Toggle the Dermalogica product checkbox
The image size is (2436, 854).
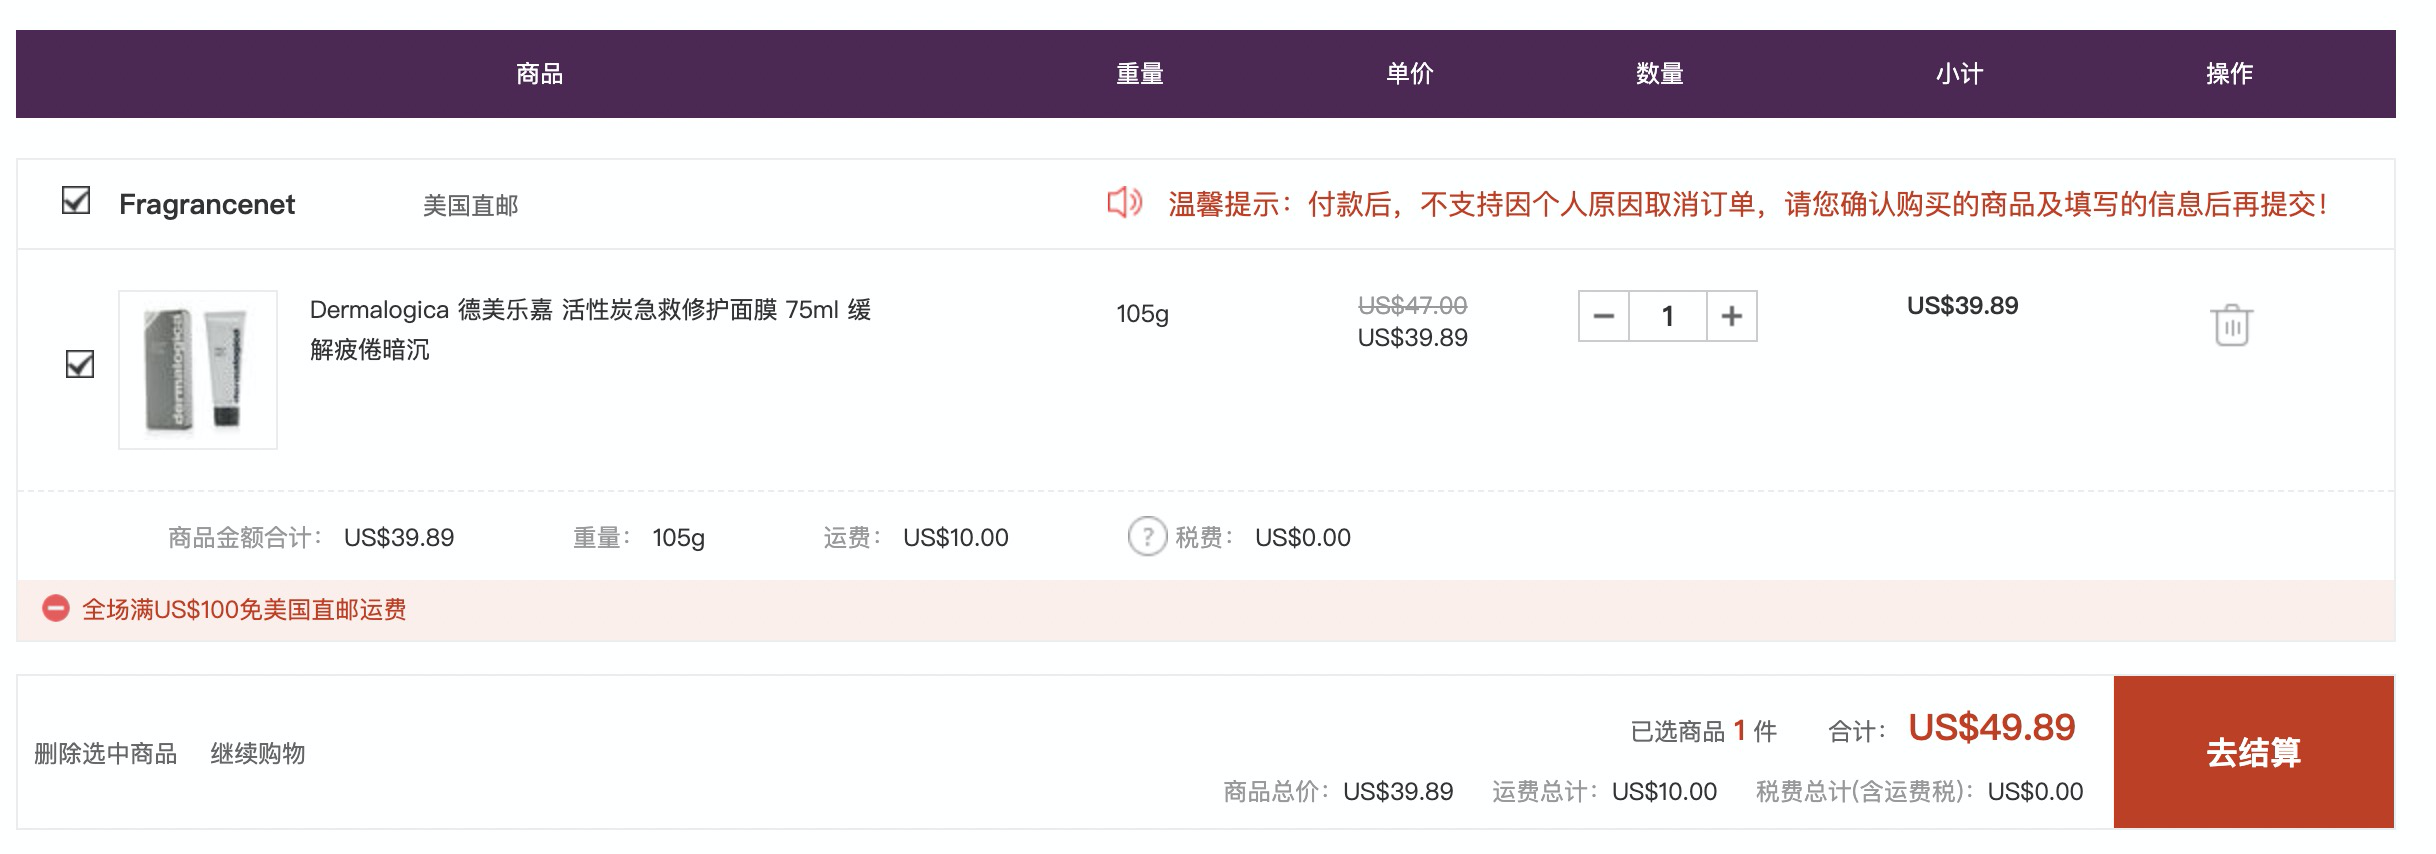coord(80,364)
